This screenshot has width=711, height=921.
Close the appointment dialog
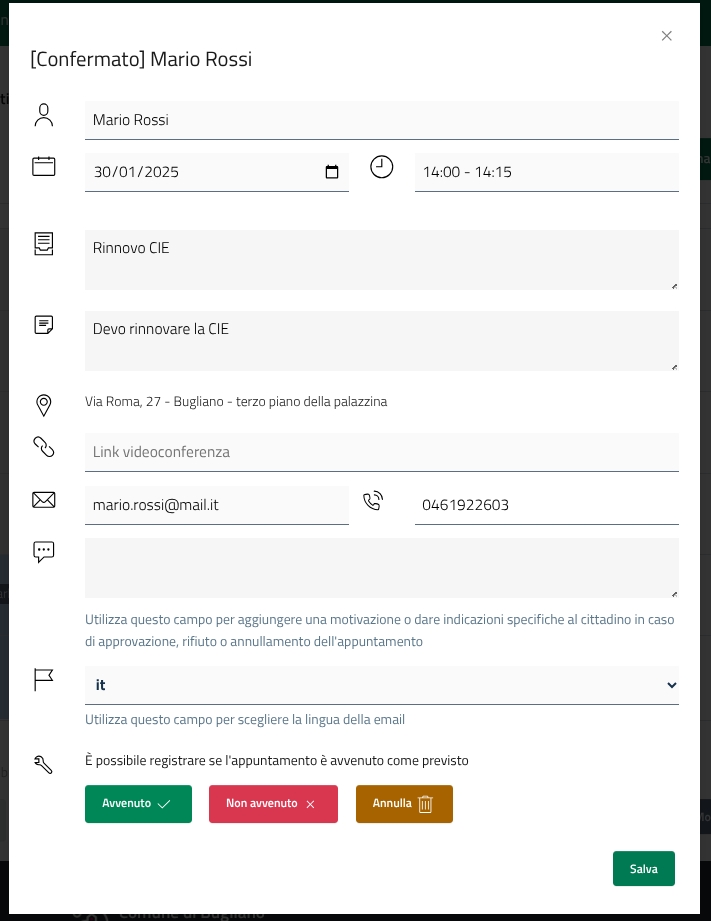pyautogui.click(x=667, y=36)
